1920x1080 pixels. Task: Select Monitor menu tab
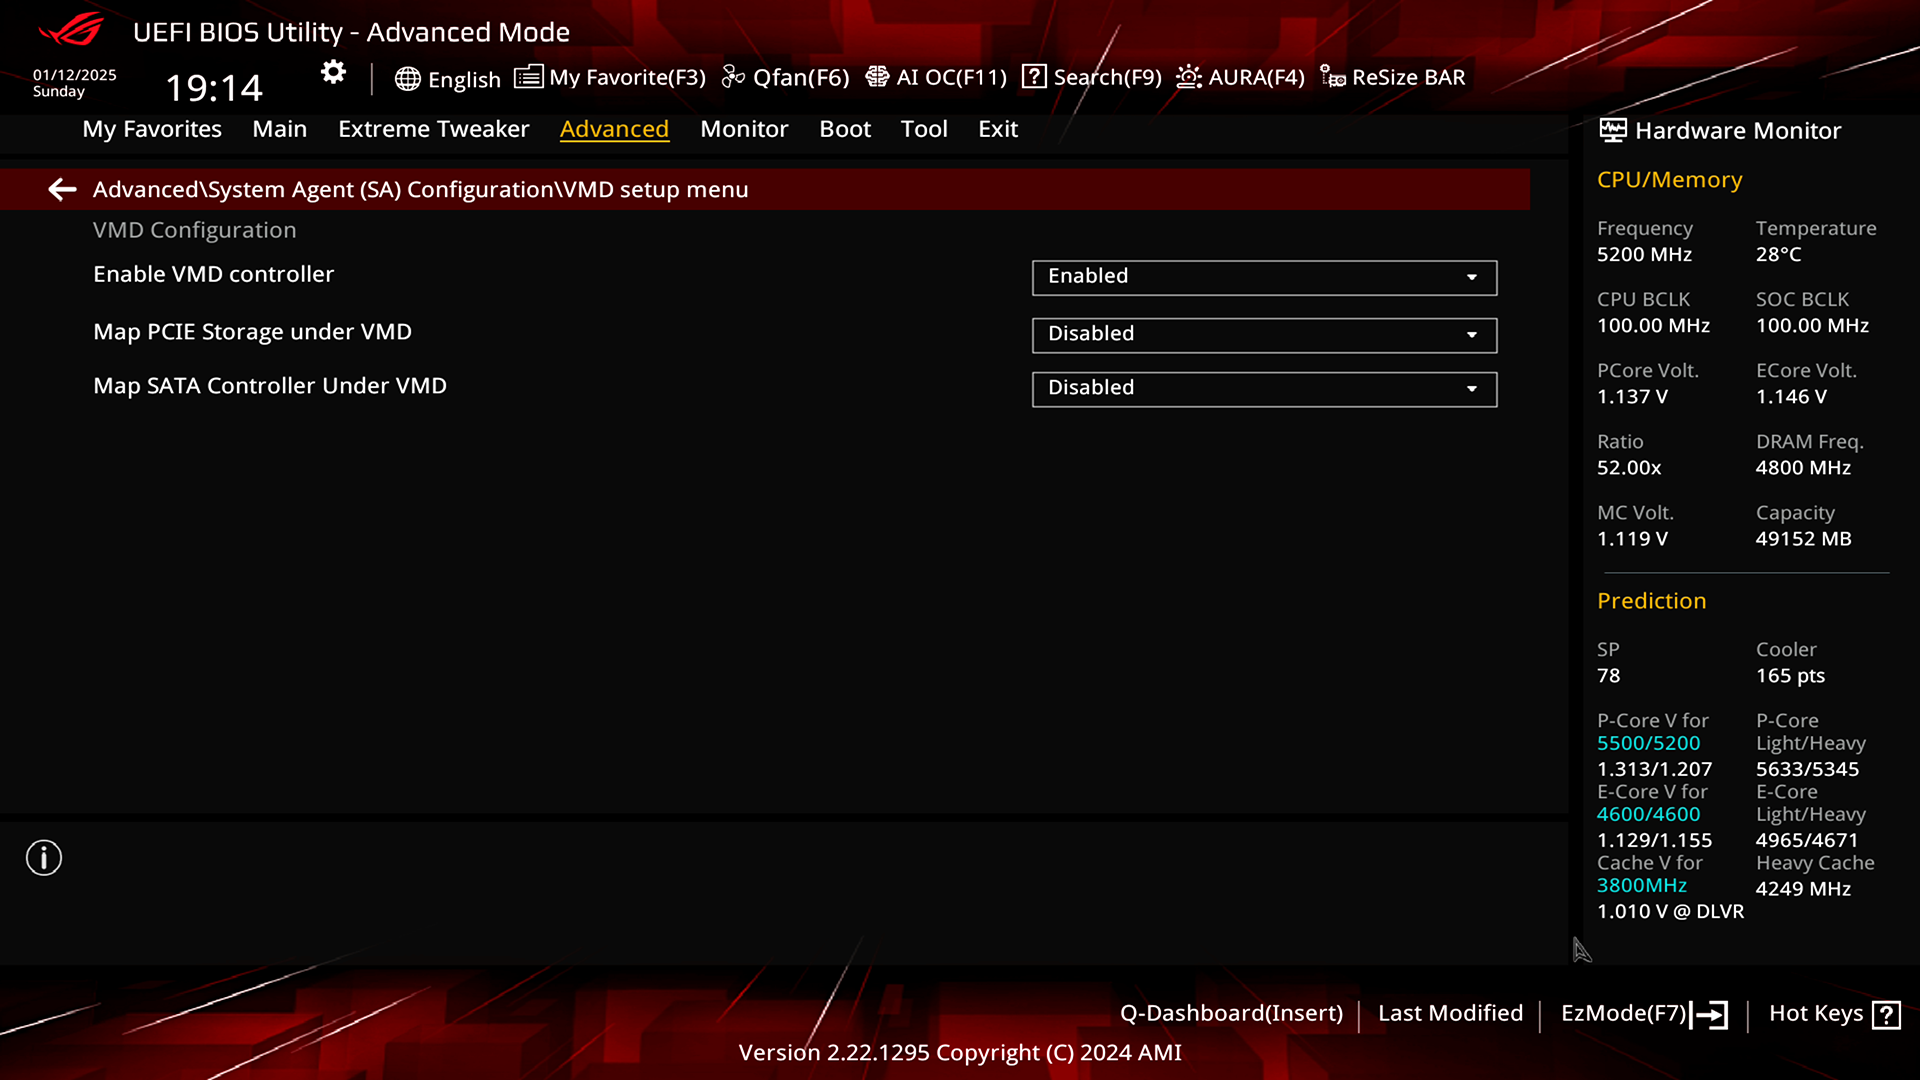[744, 128]
